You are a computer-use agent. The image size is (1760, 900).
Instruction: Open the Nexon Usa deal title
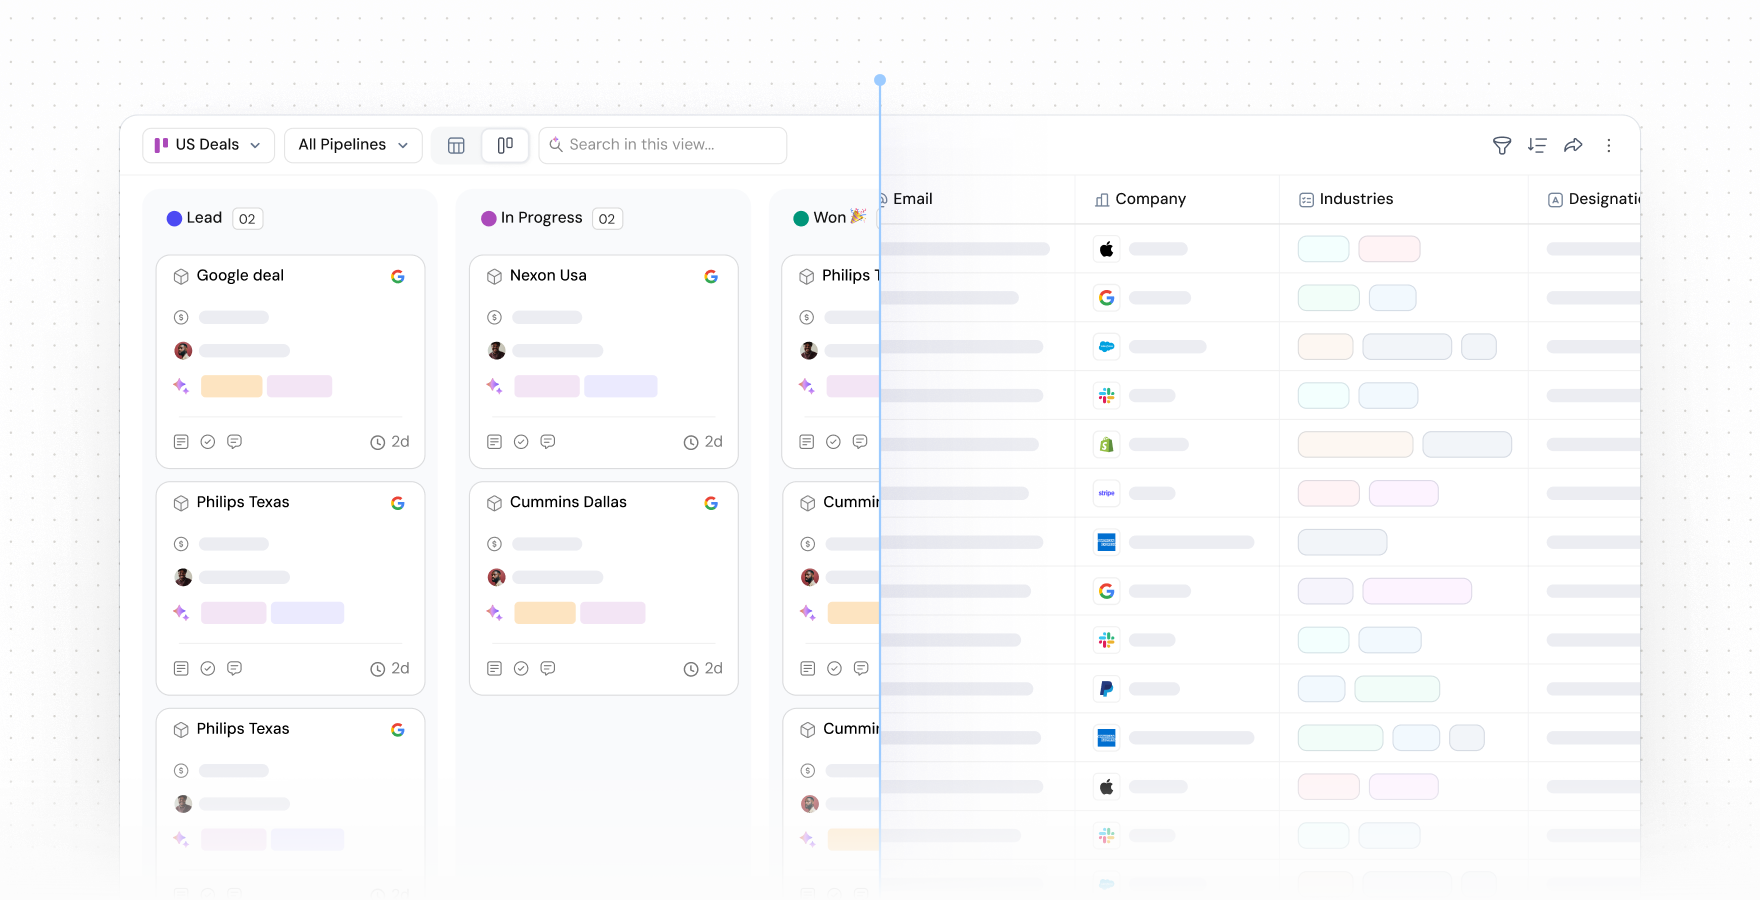tap(548, 276)
